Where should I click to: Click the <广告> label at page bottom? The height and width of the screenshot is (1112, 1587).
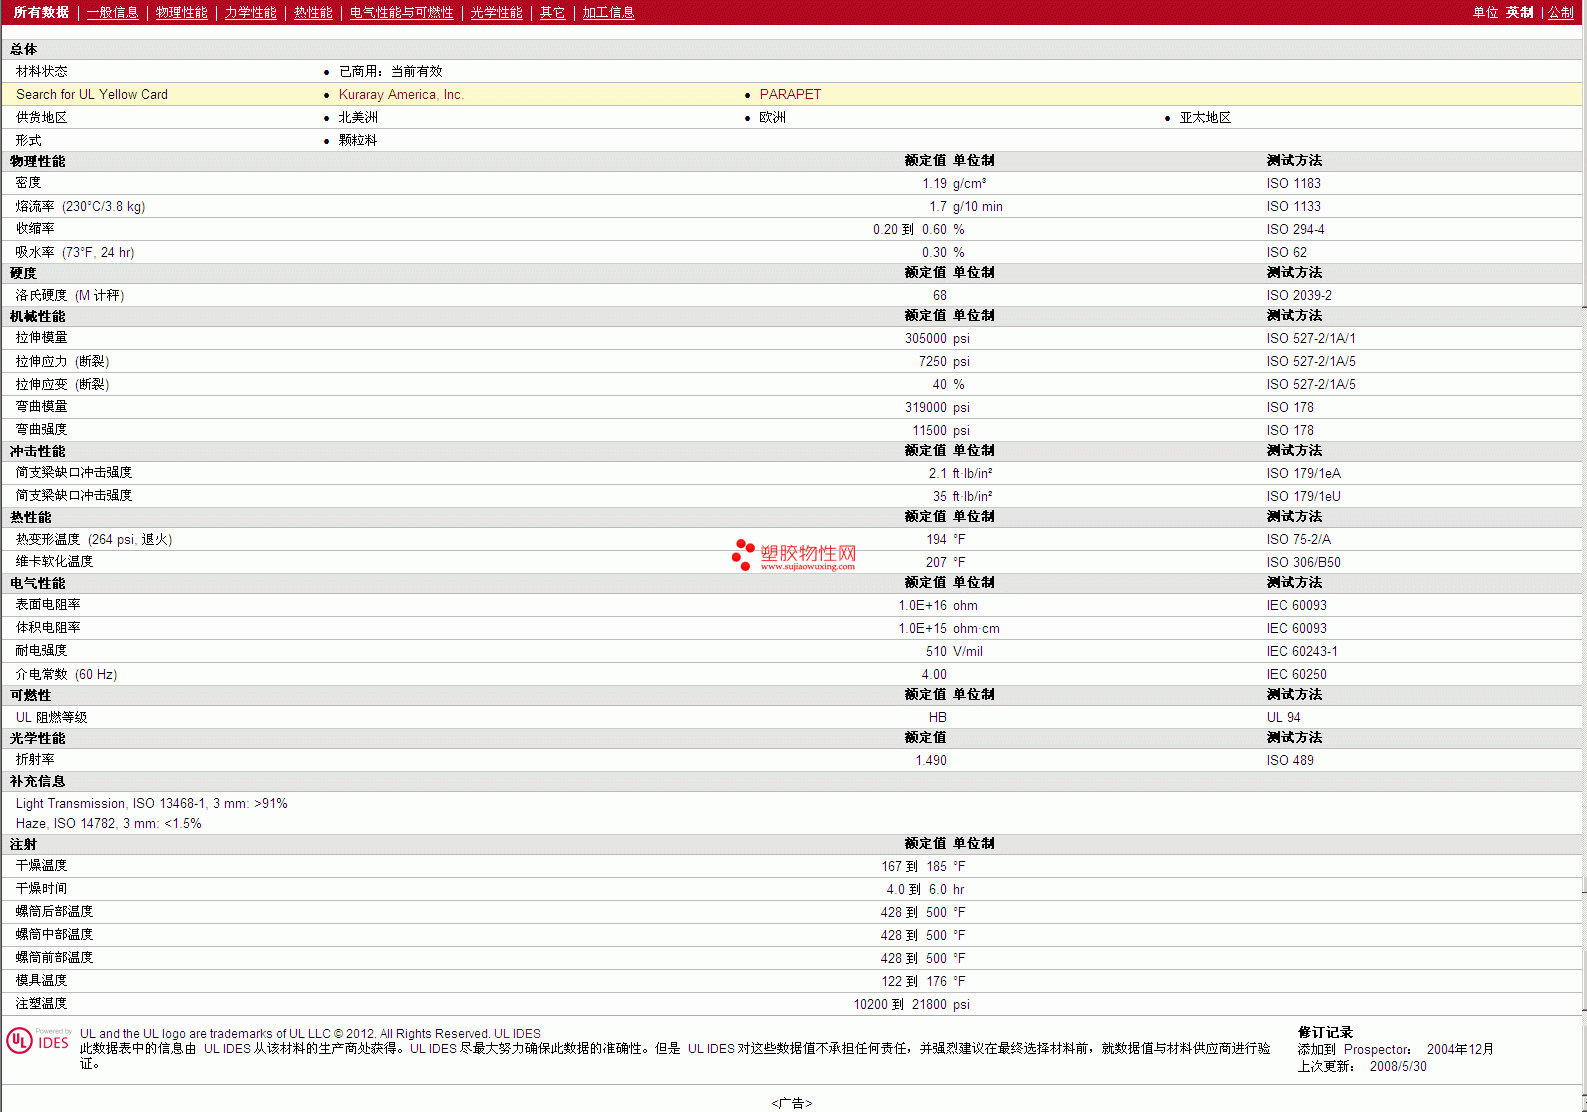(792, 1103)
